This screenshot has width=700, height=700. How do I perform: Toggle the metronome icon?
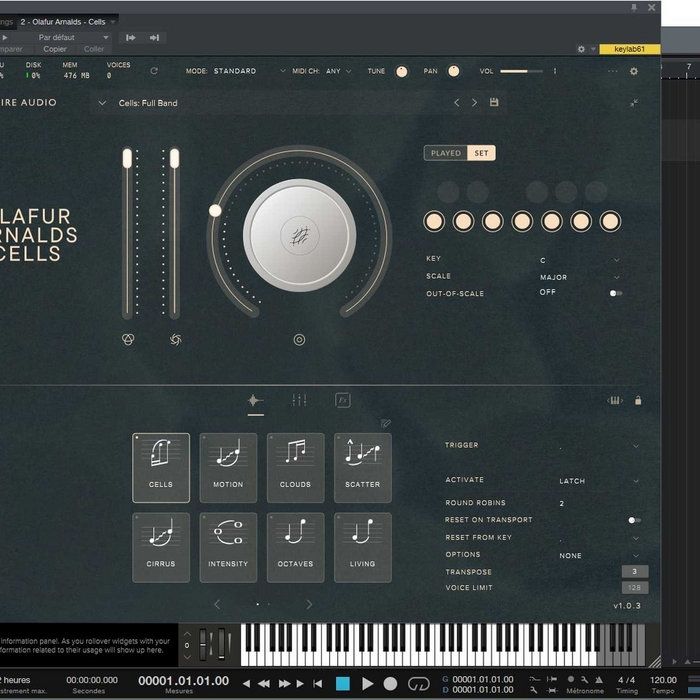pyautogui.click(x=599, y=679)
